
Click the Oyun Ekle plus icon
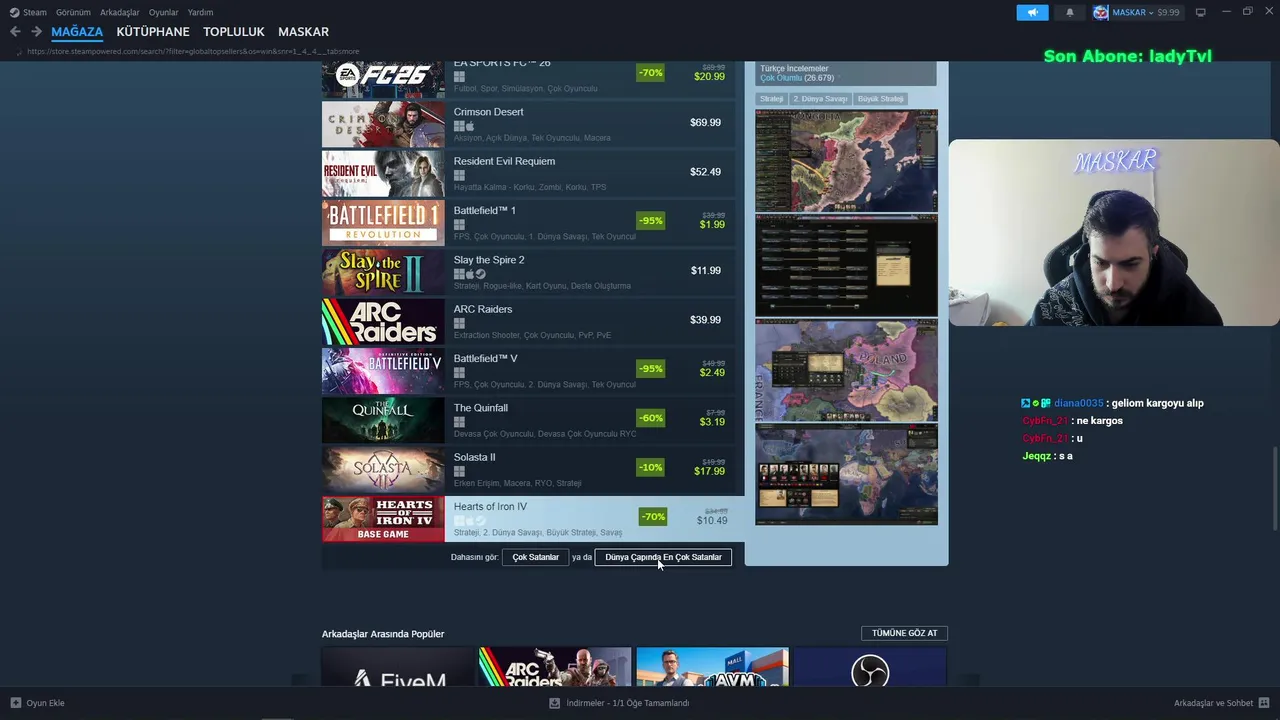pos(15,703)
